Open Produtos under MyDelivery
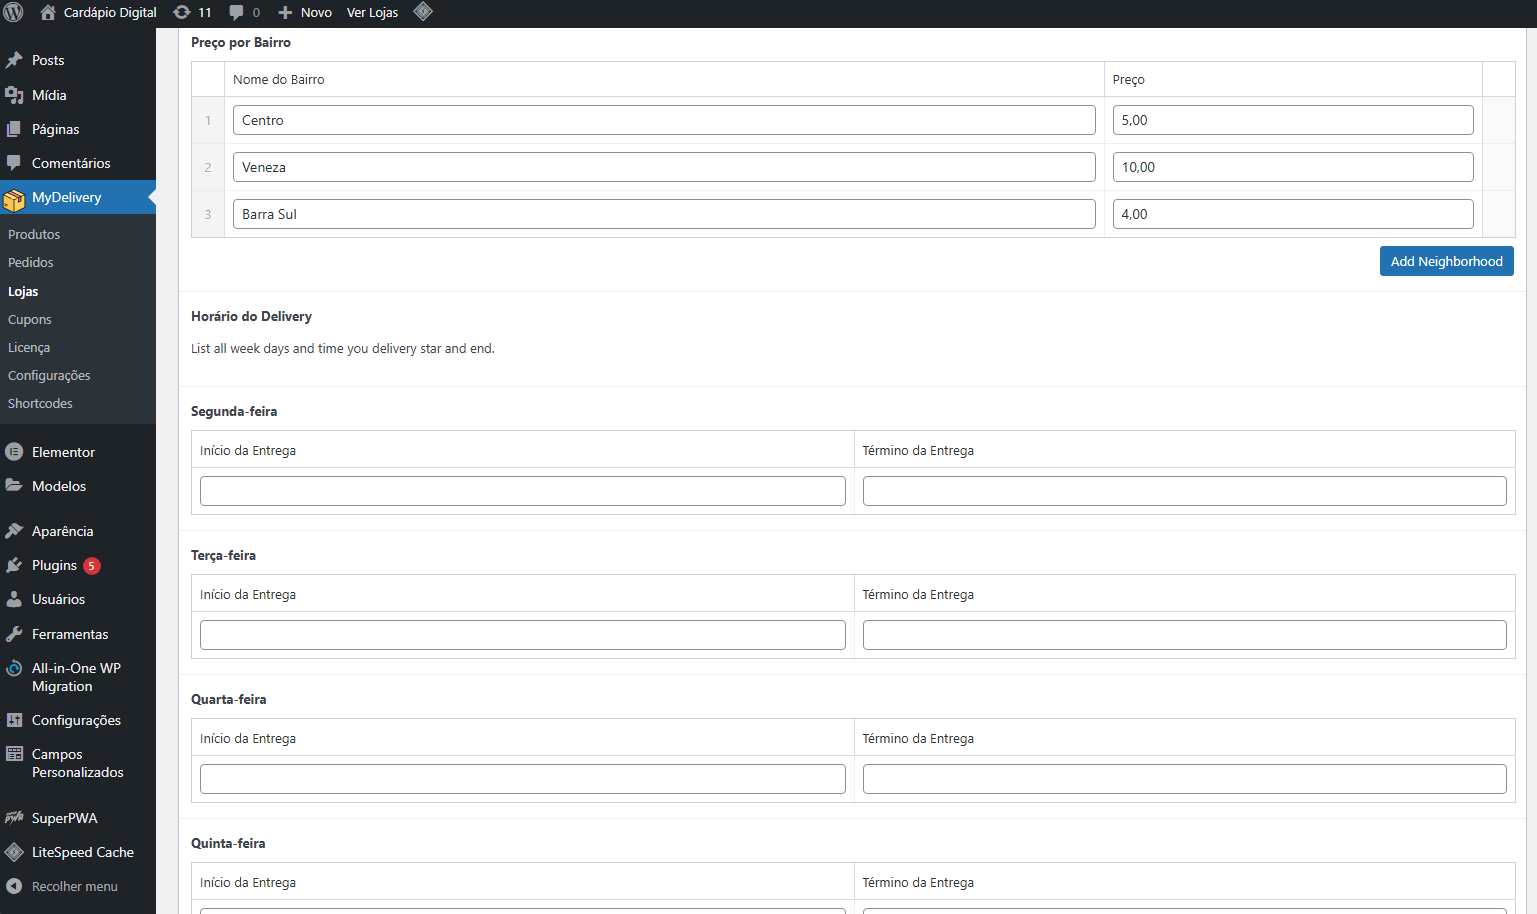 click(x=34, y=235)
